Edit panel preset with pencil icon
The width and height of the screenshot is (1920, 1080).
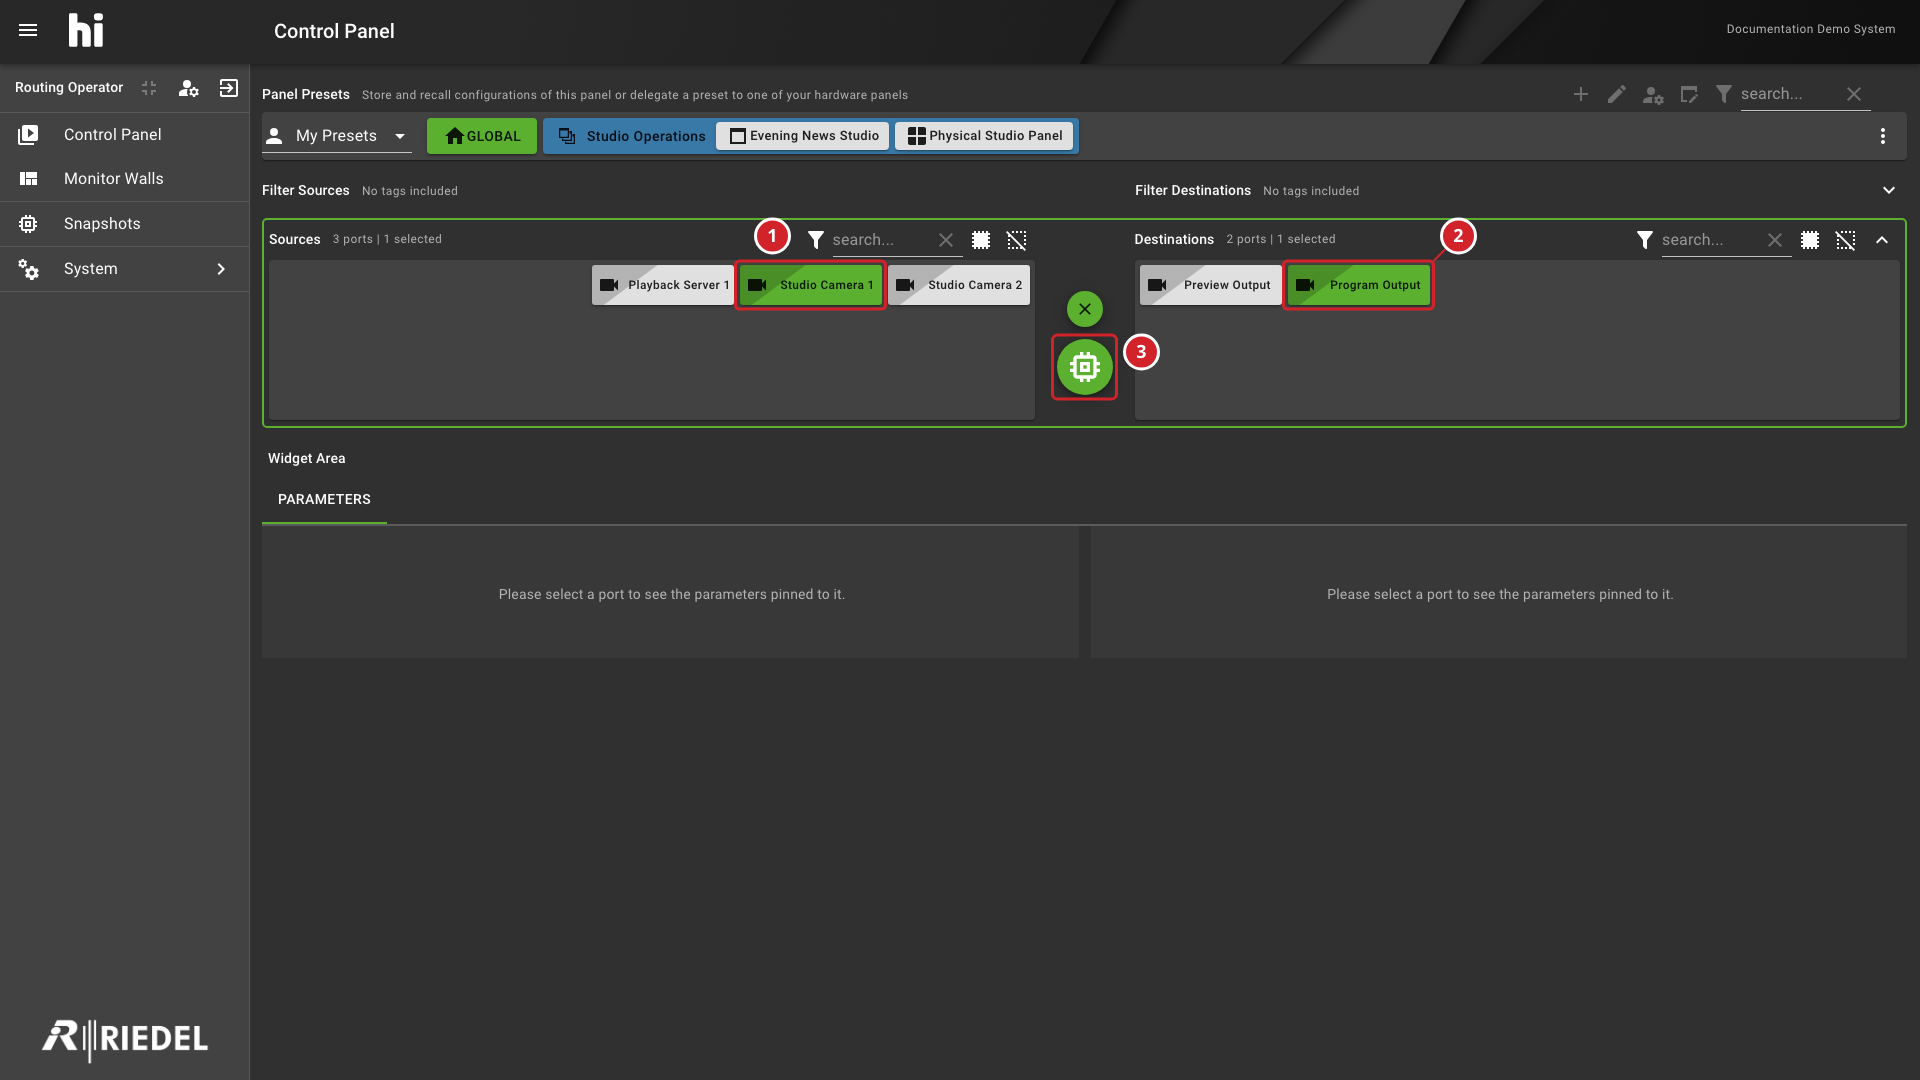[x=1617, y=94]
